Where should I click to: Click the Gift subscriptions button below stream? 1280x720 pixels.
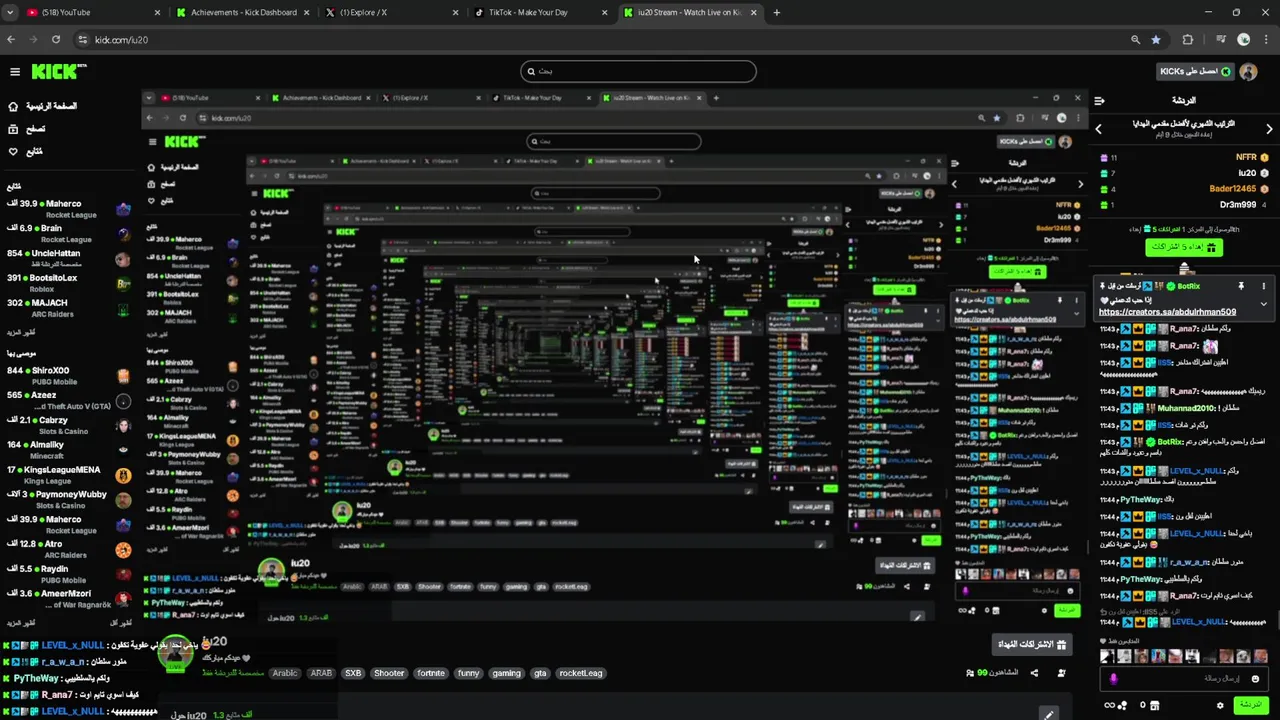coord(1033,644)
